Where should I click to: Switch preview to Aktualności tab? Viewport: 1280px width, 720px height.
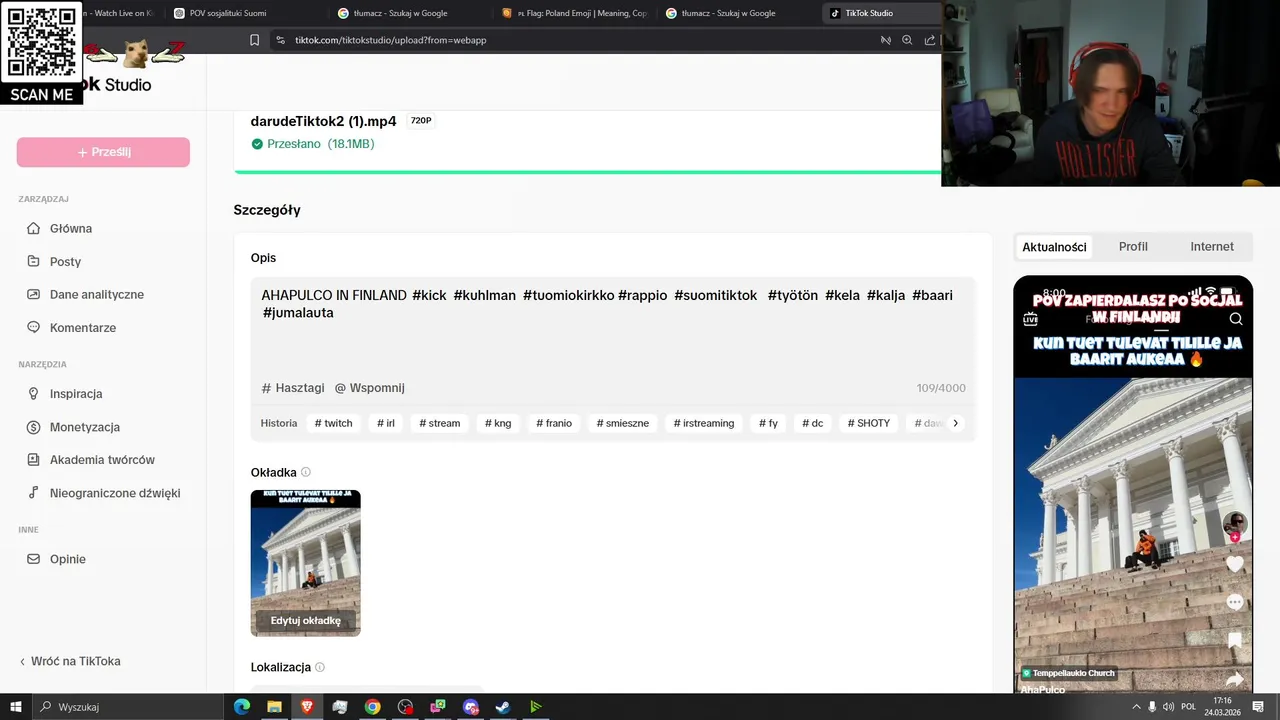coord(1054,247)
